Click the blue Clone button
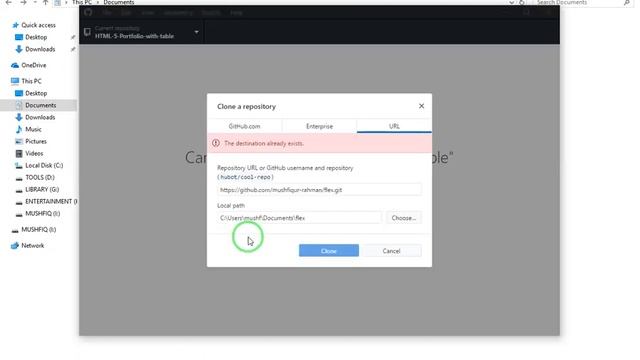 click(329, 251)
